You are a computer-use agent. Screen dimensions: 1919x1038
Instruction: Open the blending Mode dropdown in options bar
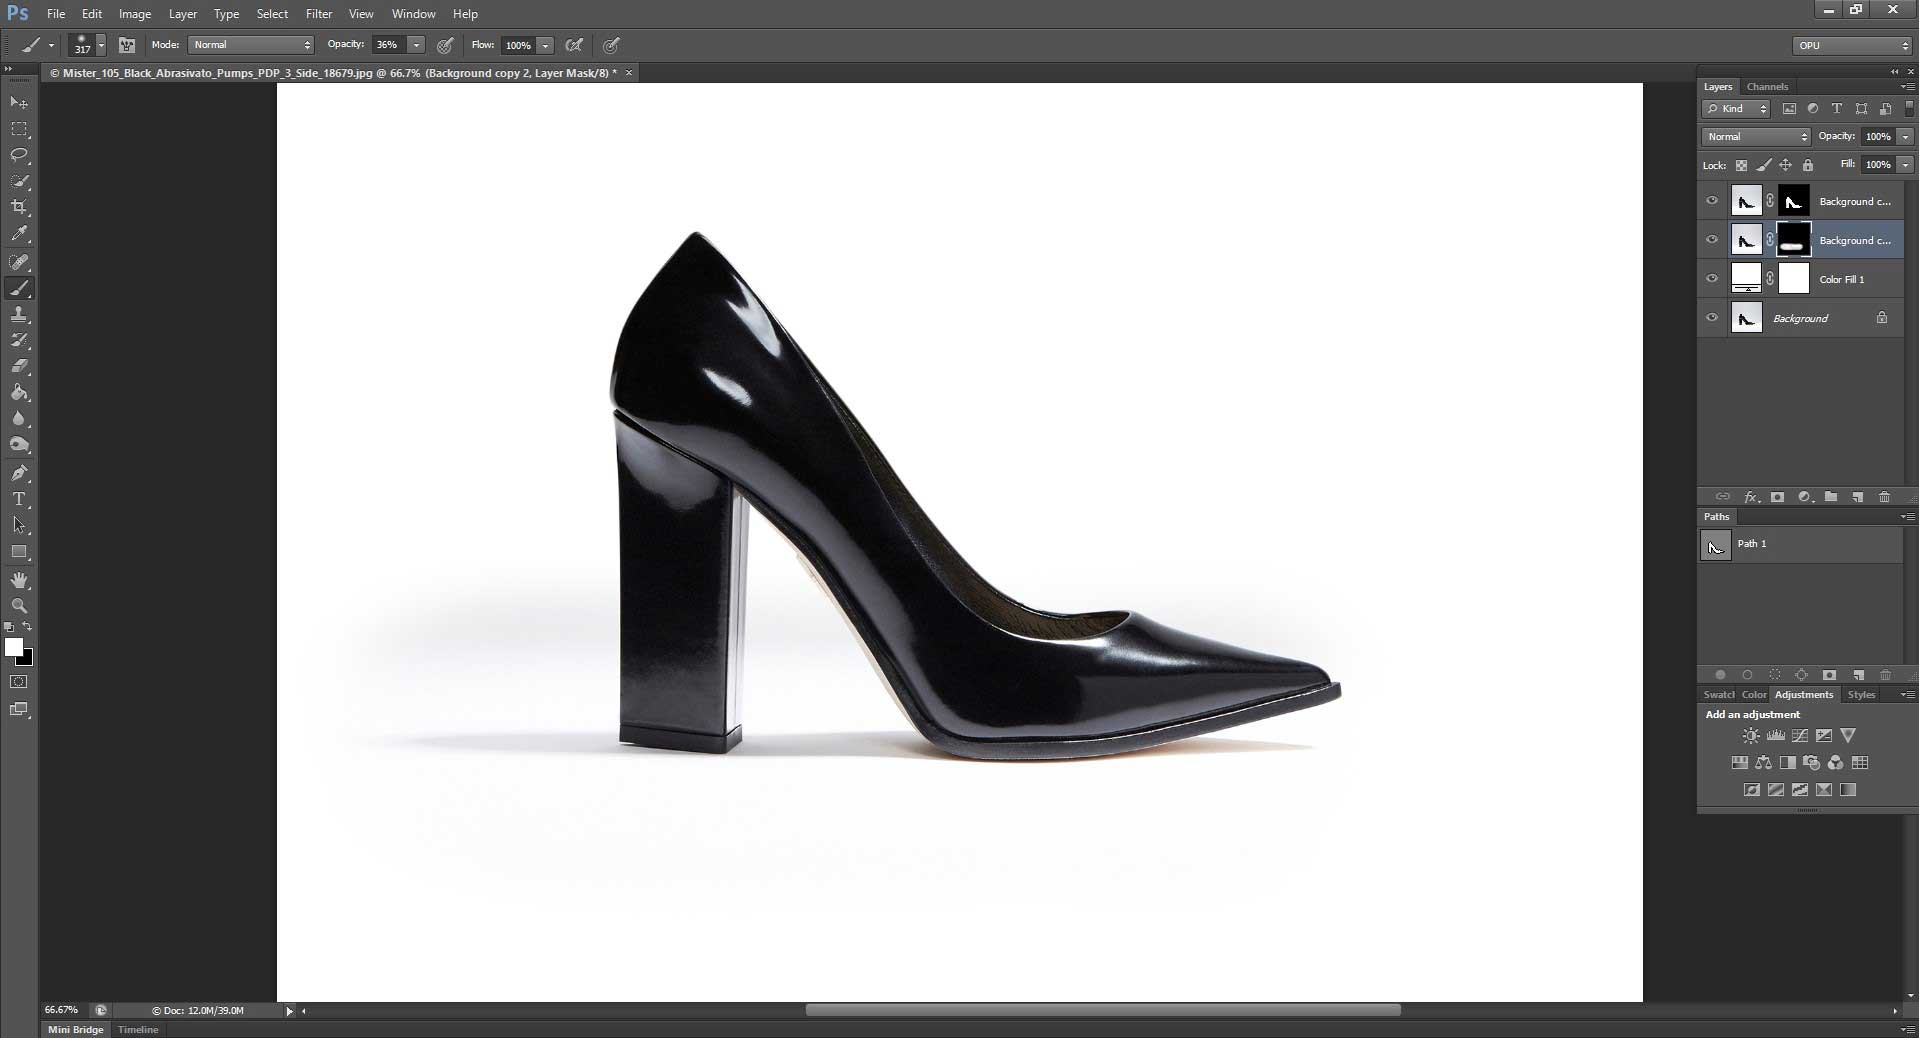(249, 45)
